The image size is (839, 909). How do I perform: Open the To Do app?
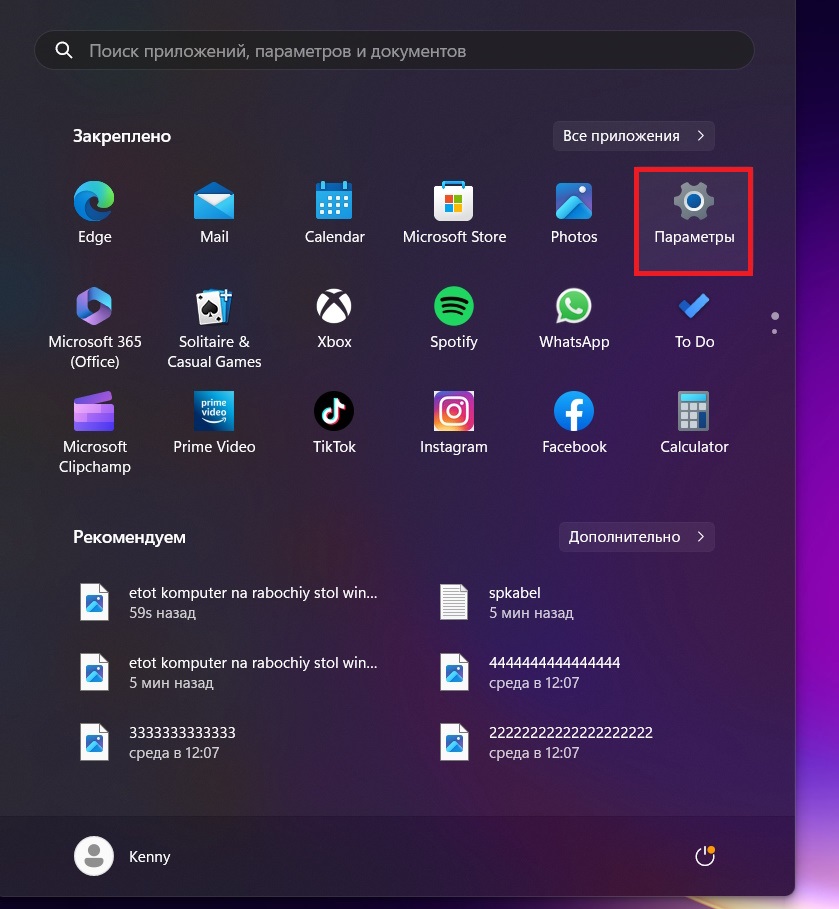694,319
